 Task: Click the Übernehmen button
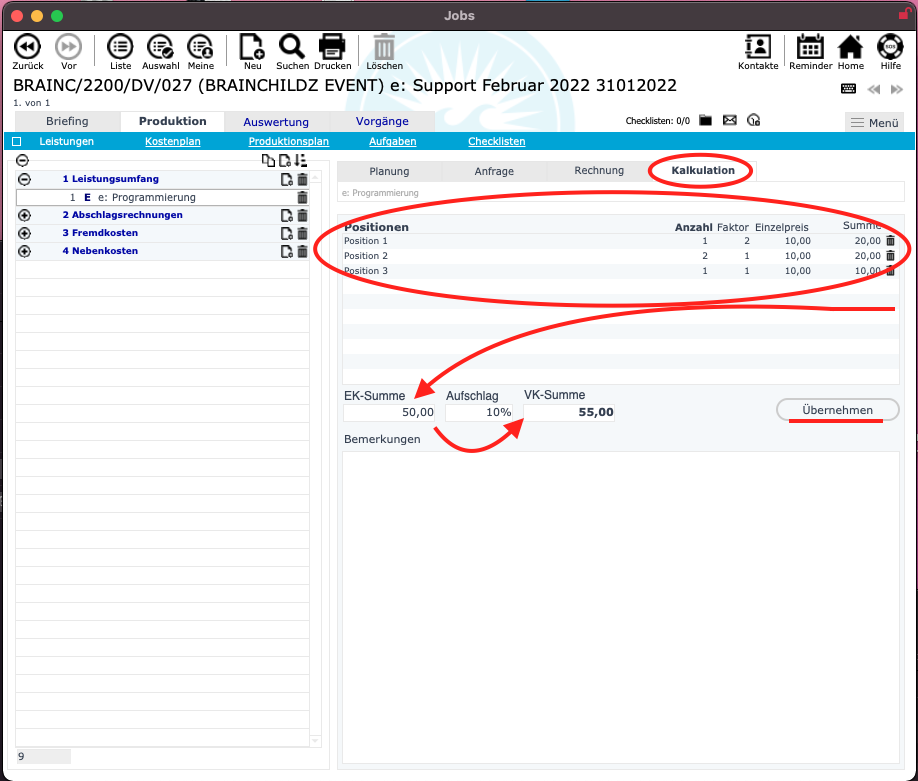pos(837,410)
